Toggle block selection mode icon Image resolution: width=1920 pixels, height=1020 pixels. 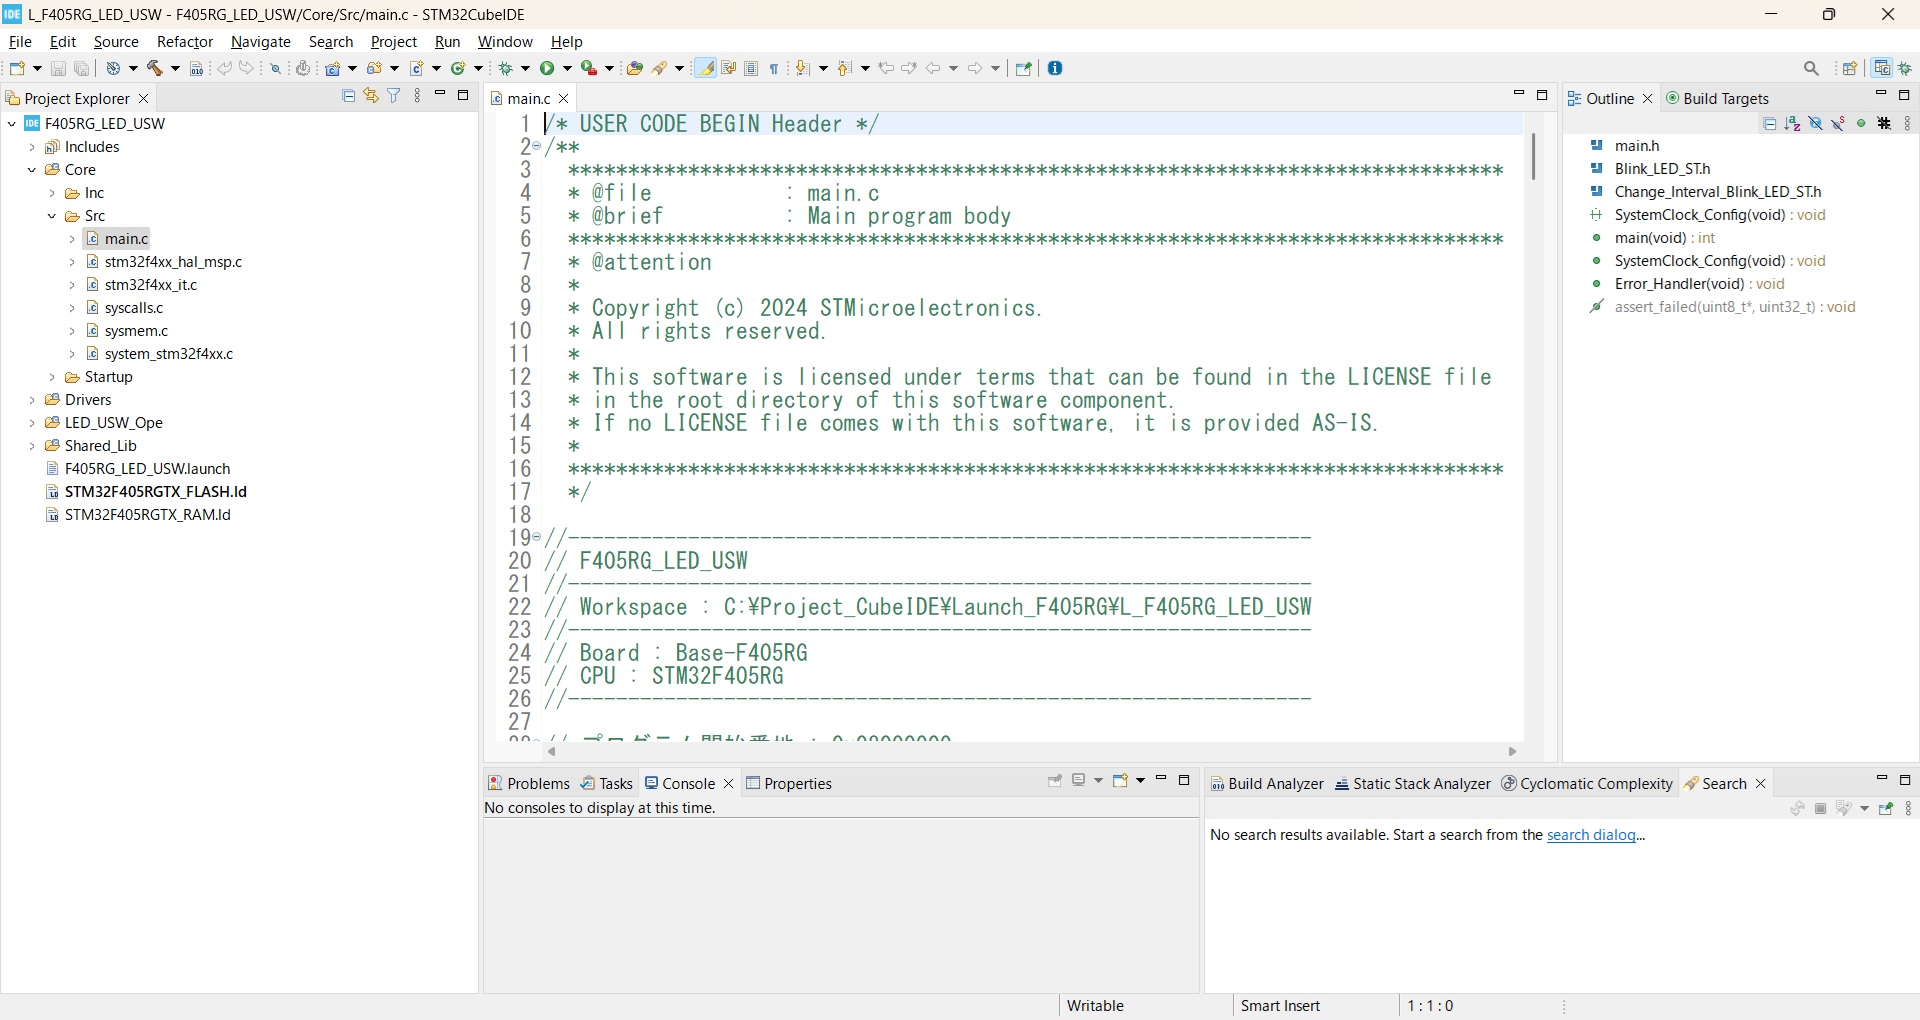click(751, 68)
